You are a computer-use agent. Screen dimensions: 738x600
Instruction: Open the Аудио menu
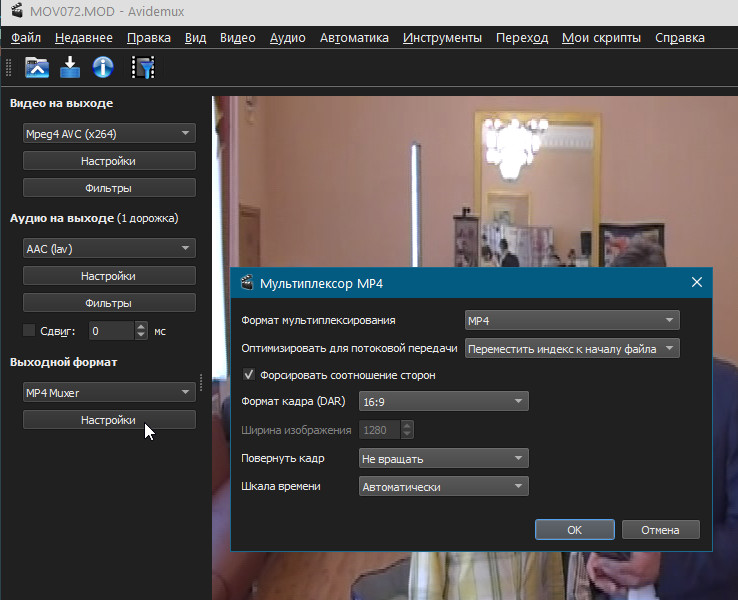[x=288, y=38]
